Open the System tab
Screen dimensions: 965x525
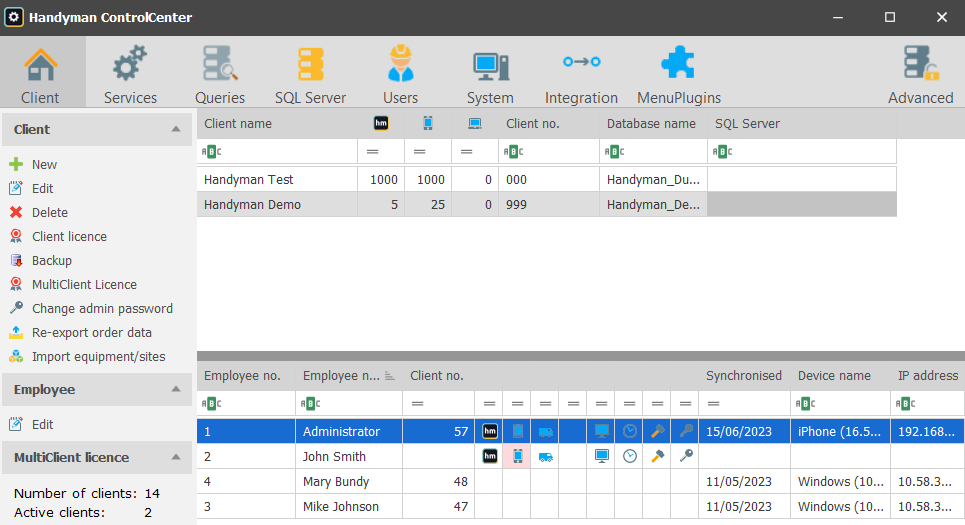(x=490, y=72)
